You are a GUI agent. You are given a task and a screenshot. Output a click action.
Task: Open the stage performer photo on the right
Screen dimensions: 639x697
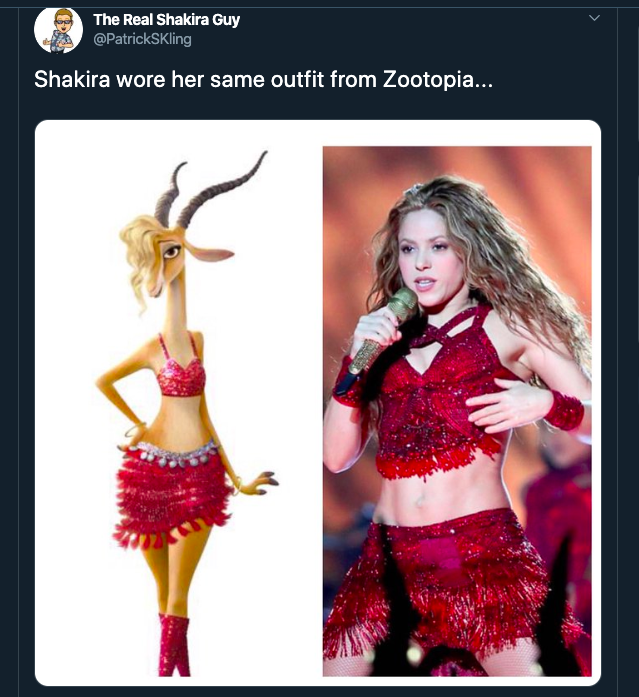pos(457,411)
